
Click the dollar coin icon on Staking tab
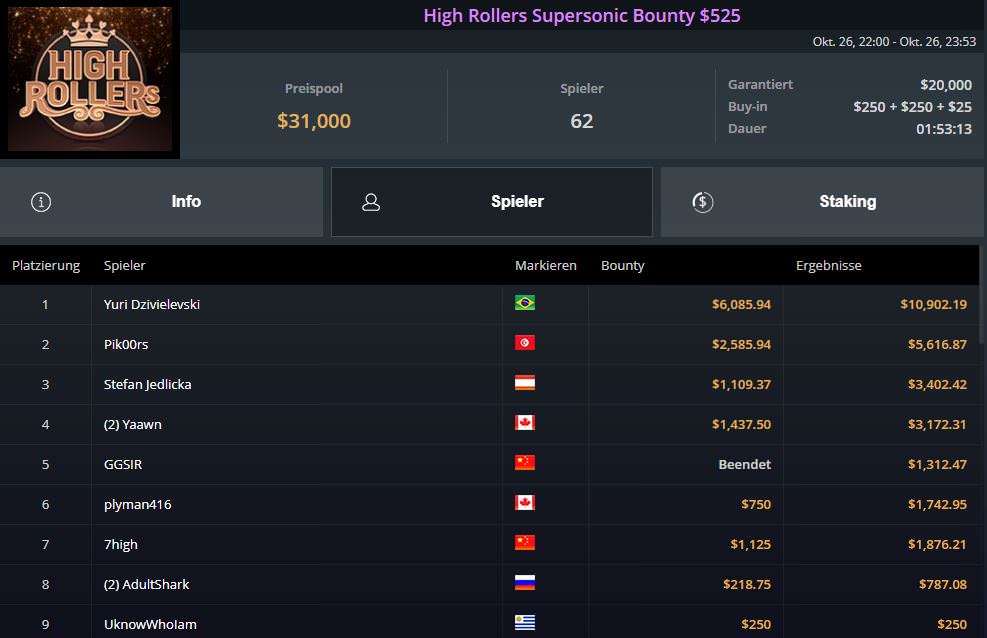click(x=702, y=202)
